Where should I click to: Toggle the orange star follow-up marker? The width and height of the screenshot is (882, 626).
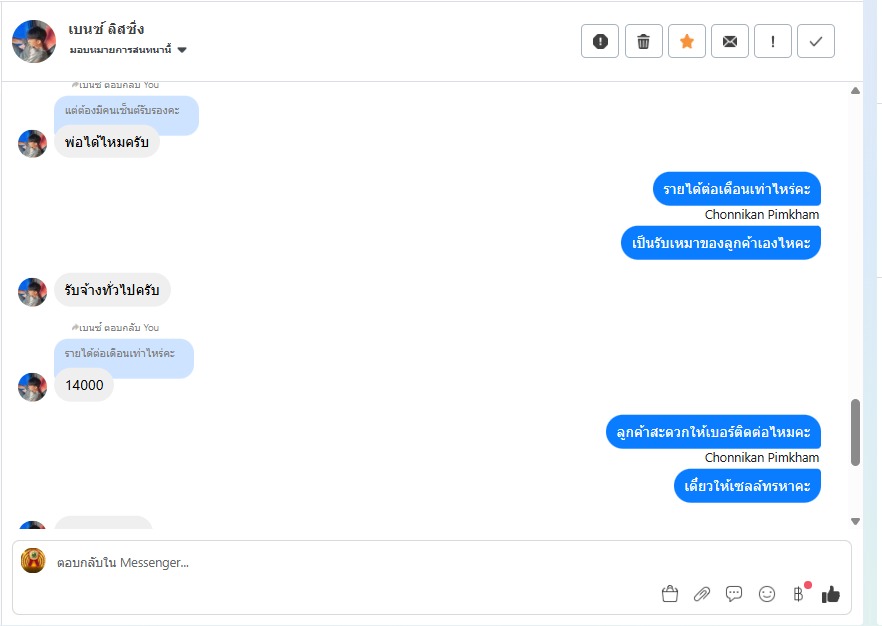(x=687, y=41)
